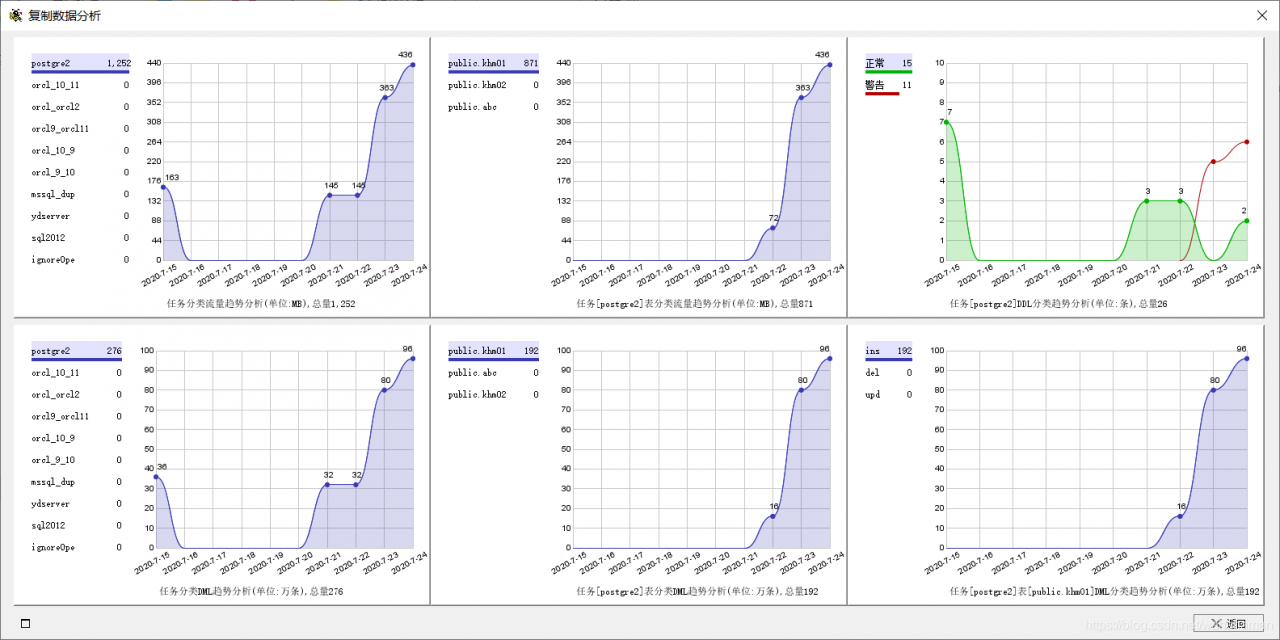This screenshot has height=640, width=1280.
Task: Select mssql_dup in the 流量 task list
Action: 81,194
